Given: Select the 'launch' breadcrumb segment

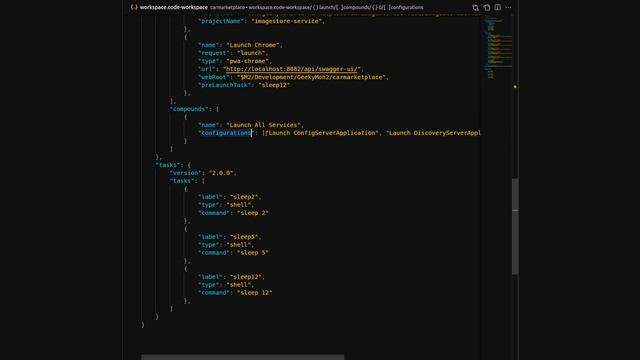Looking at the screenshot, I should click(x=326, y=7).
